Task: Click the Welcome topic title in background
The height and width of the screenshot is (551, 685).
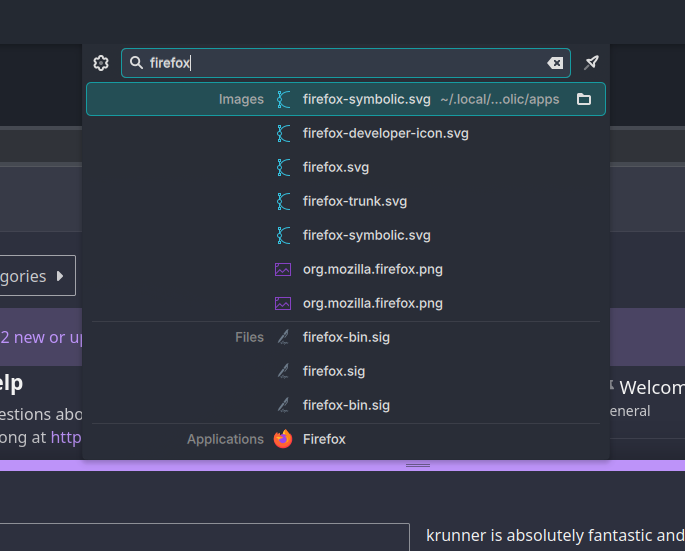Action: point(652,388)
